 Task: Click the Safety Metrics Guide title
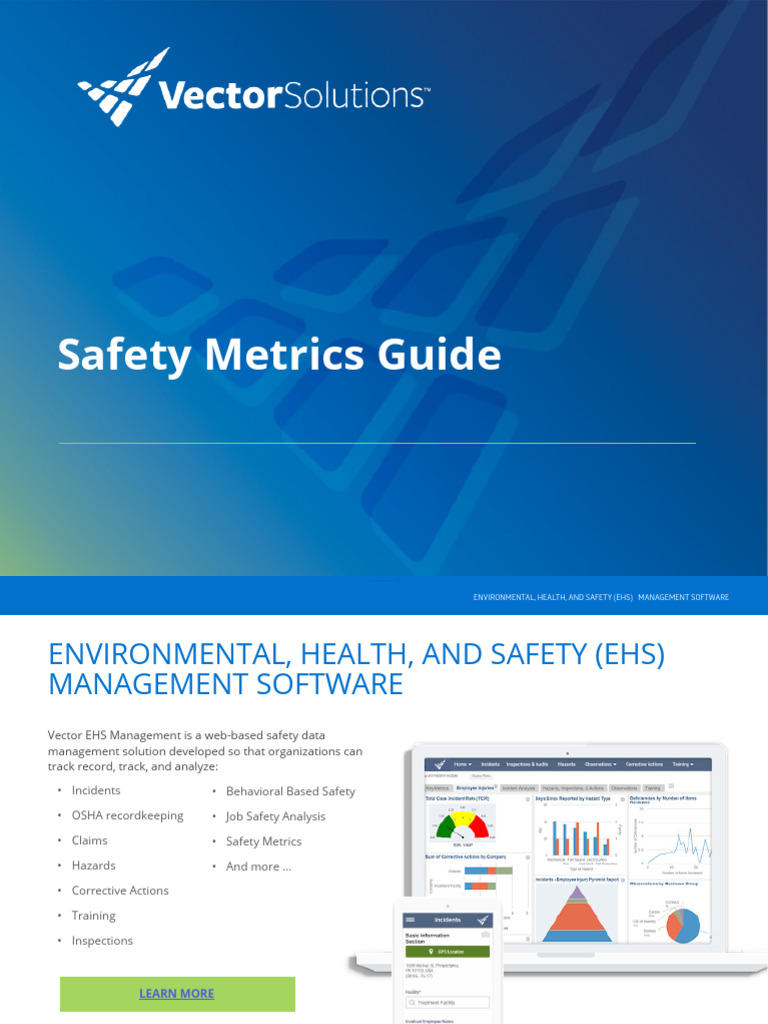pyautogui.click(x=280, y=356)
